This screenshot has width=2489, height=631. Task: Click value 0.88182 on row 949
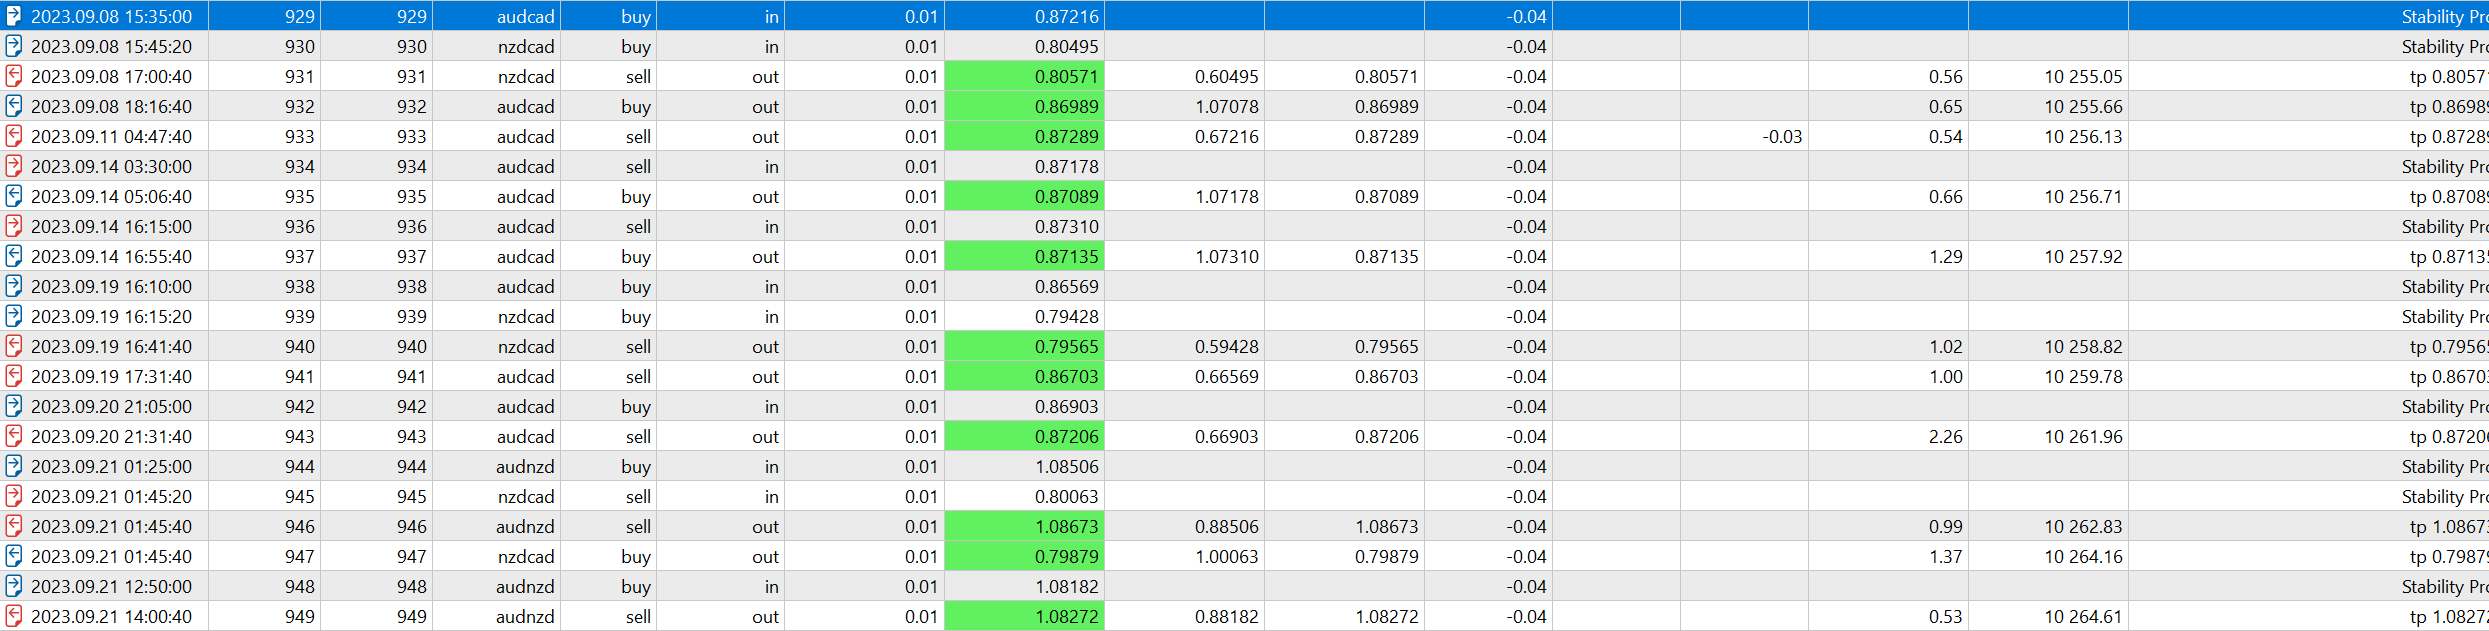[x=1227, y=617]
